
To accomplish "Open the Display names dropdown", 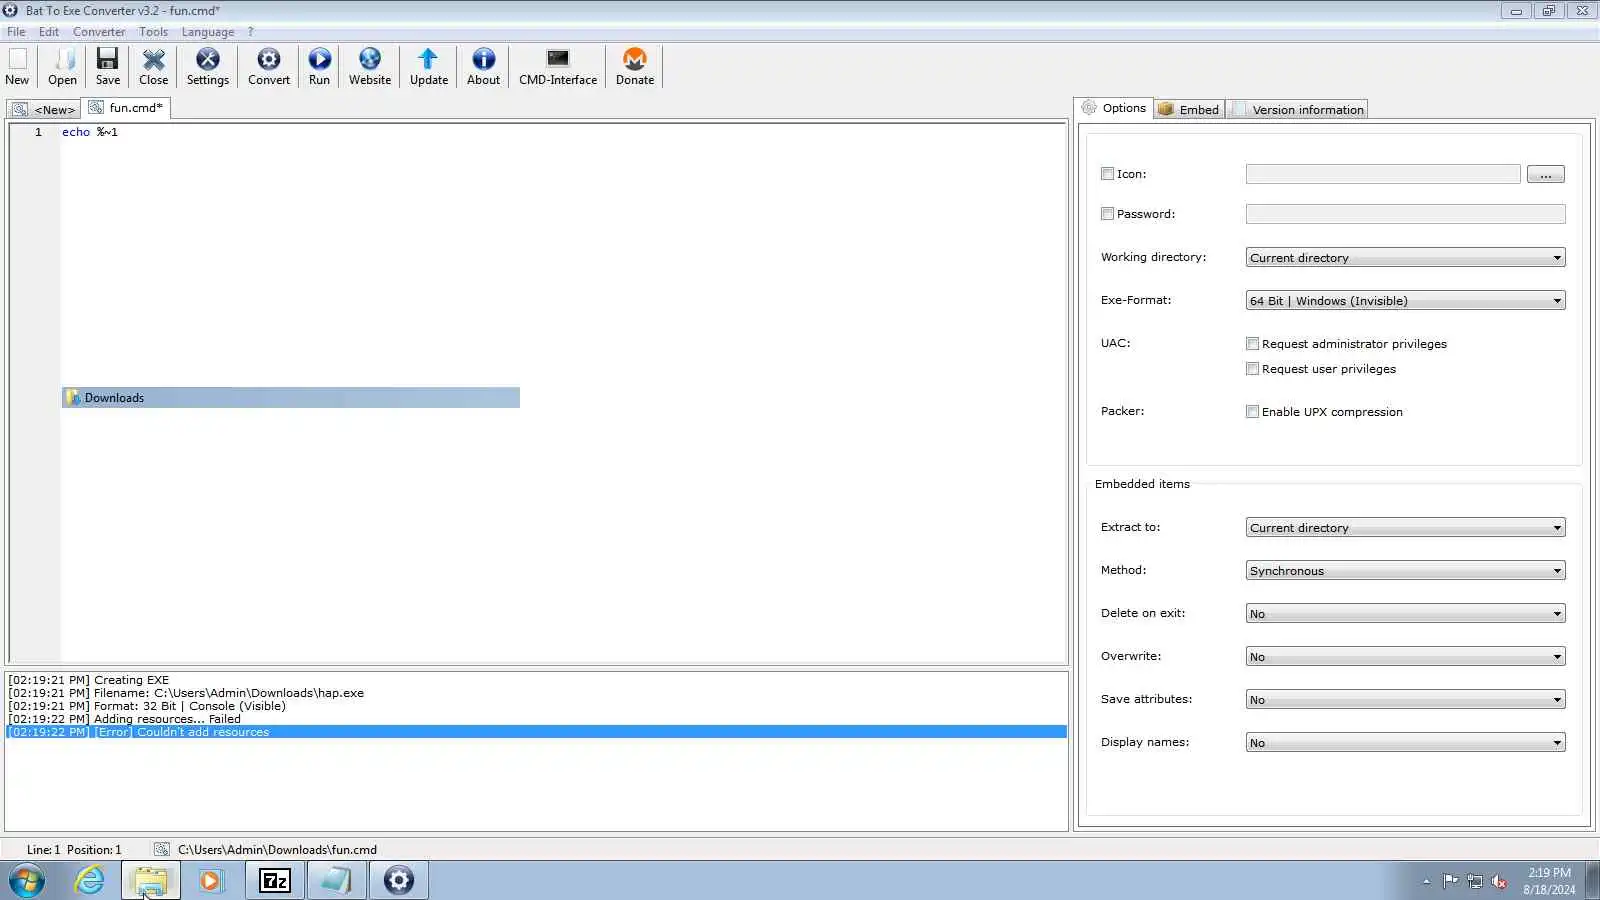I will click(x=1405, y=743).
